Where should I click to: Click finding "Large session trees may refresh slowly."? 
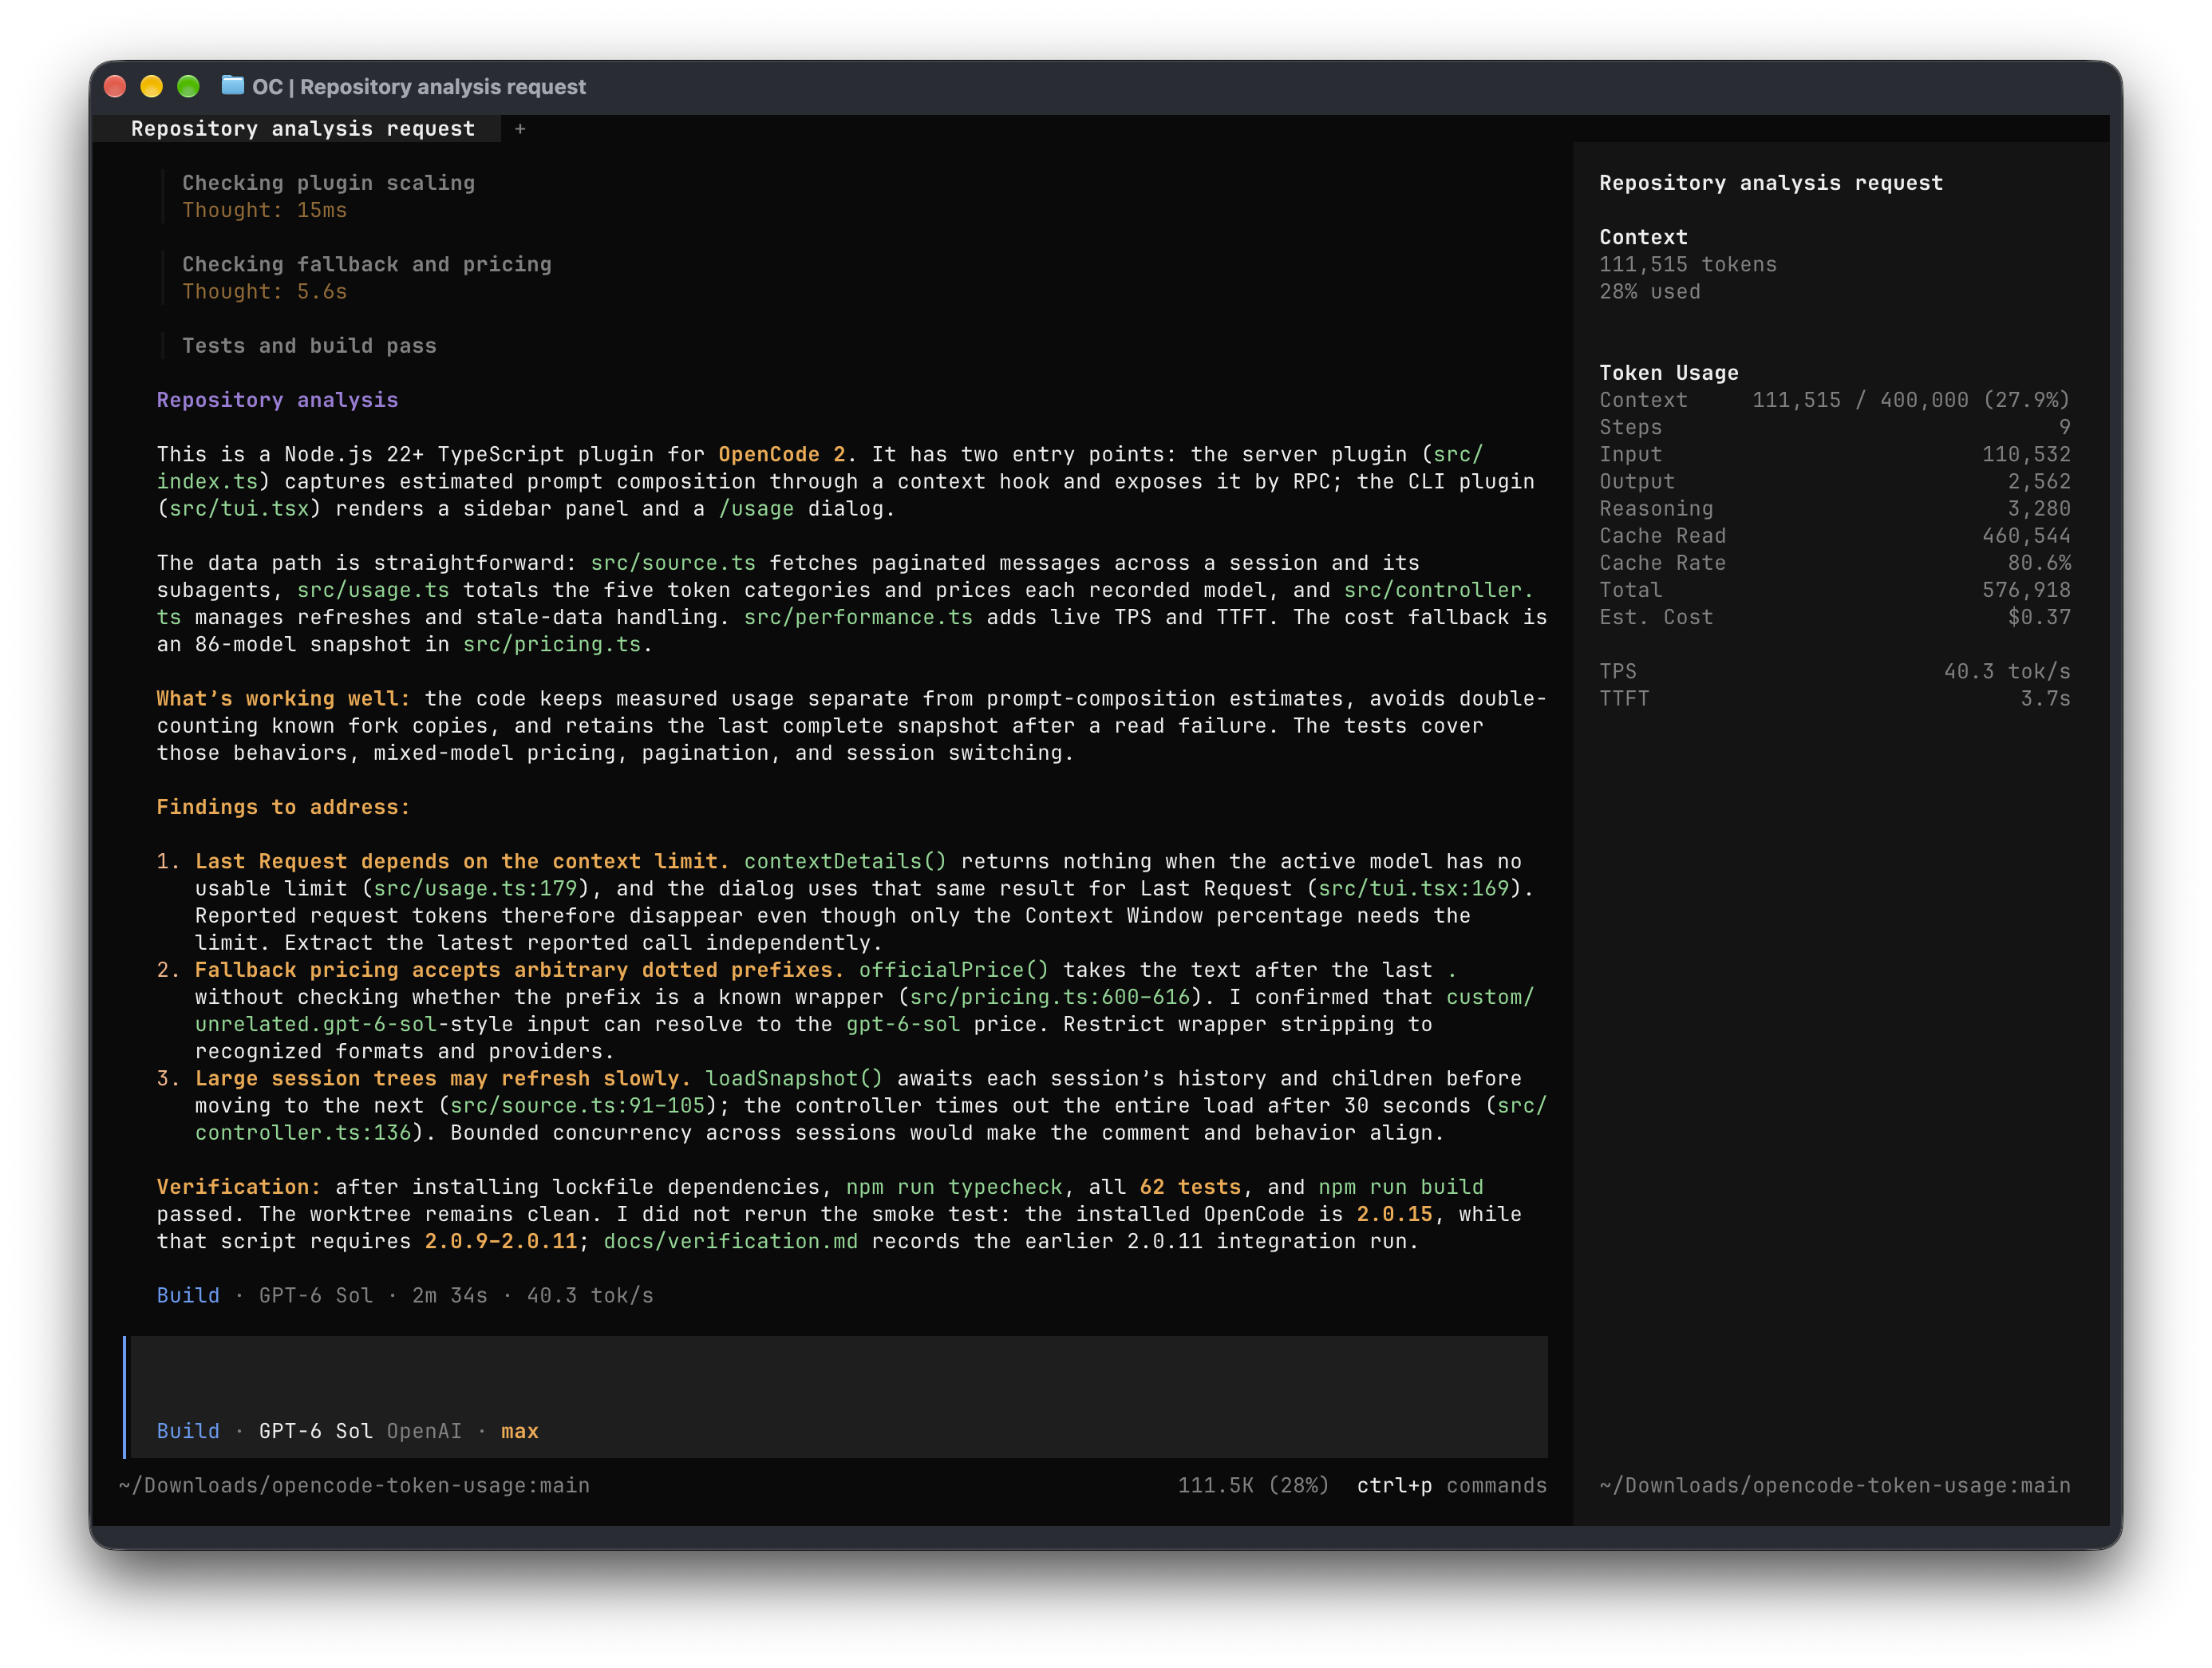443,1078
